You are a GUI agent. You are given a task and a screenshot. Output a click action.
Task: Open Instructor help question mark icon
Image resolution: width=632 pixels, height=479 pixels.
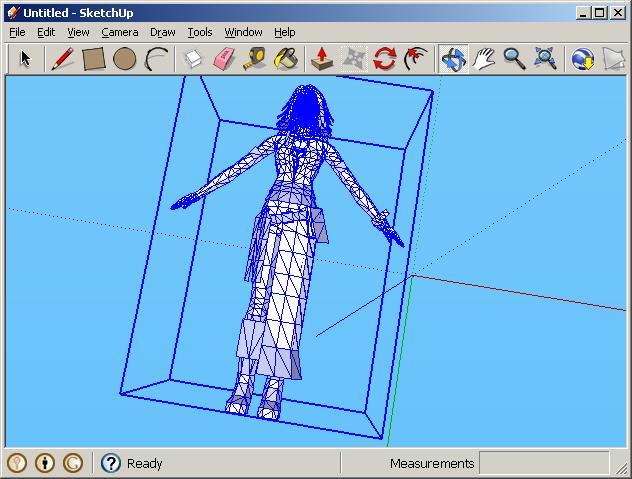coord(111,463)
